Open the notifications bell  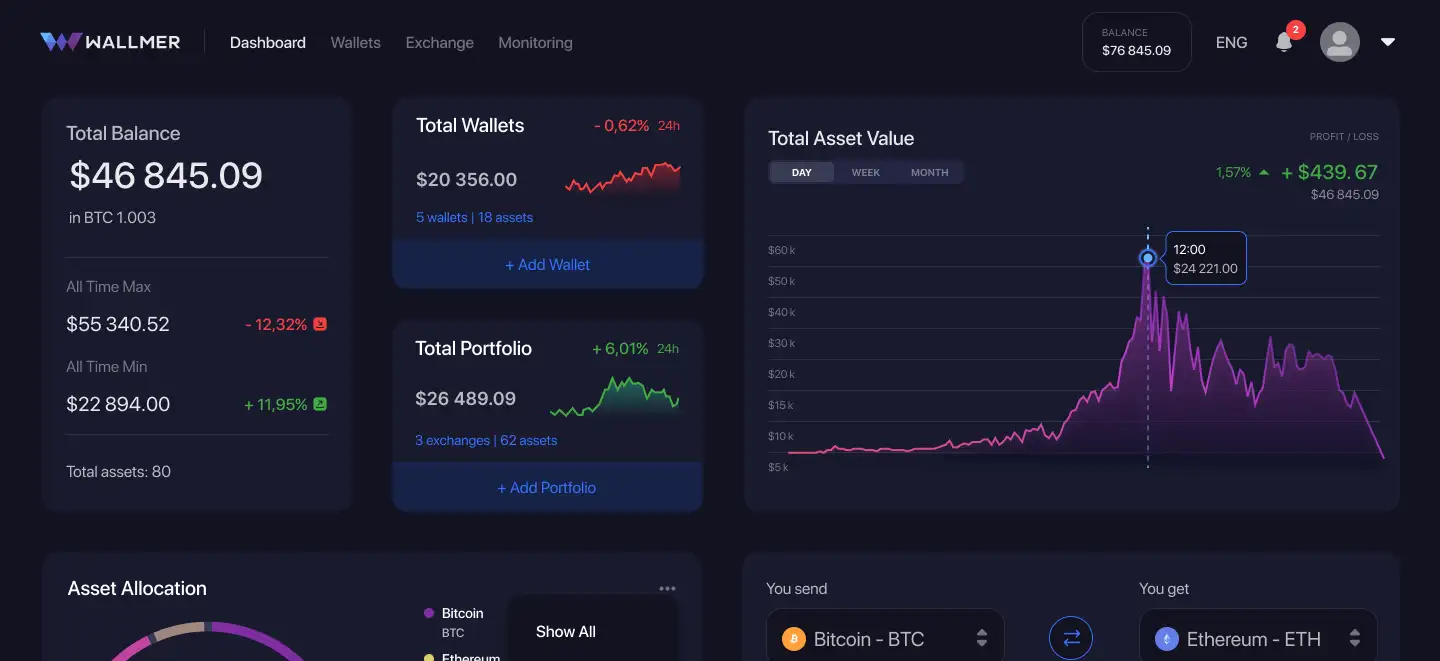[x=1285, y=42]
